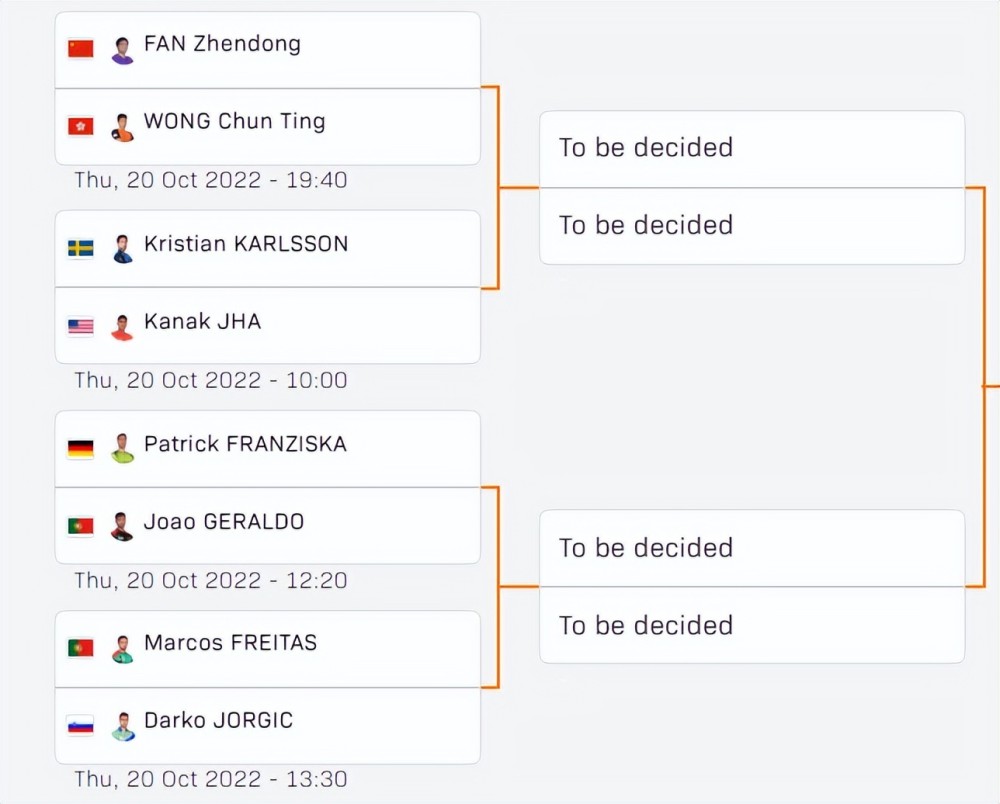Click Portugal flag beside Joao GERALDO
This screenshot has width=1000, height=804.
coord(81,526)
